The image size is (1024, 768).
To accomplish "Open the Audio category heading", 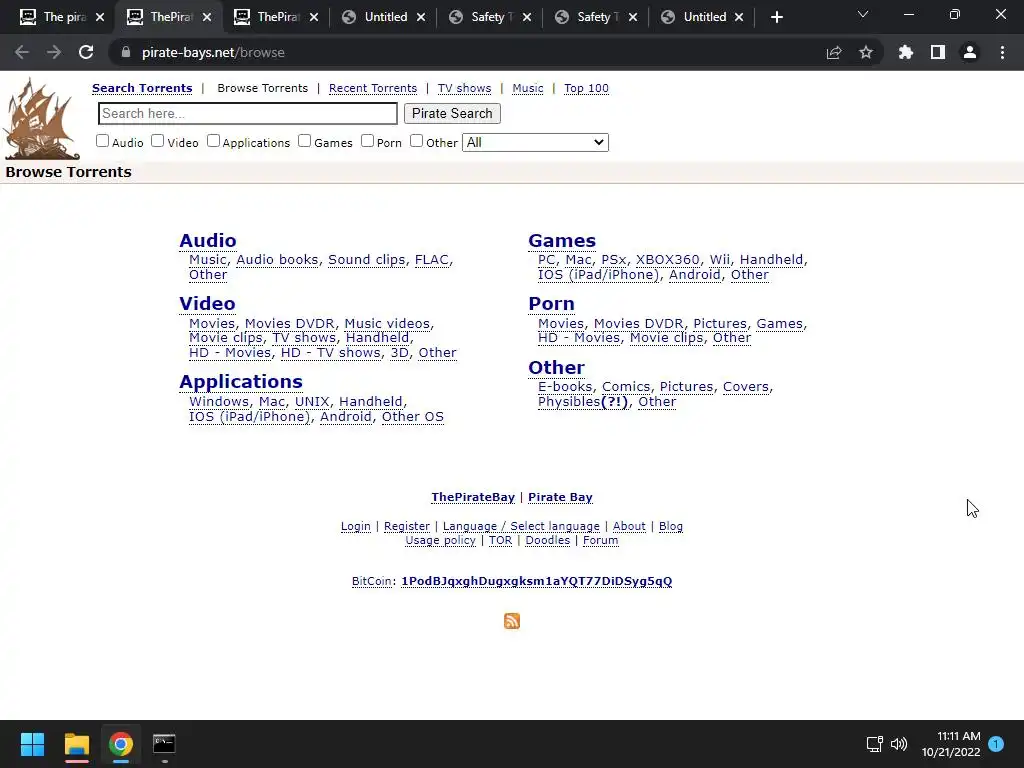I will pyautogui.click(x=208, y=240).
